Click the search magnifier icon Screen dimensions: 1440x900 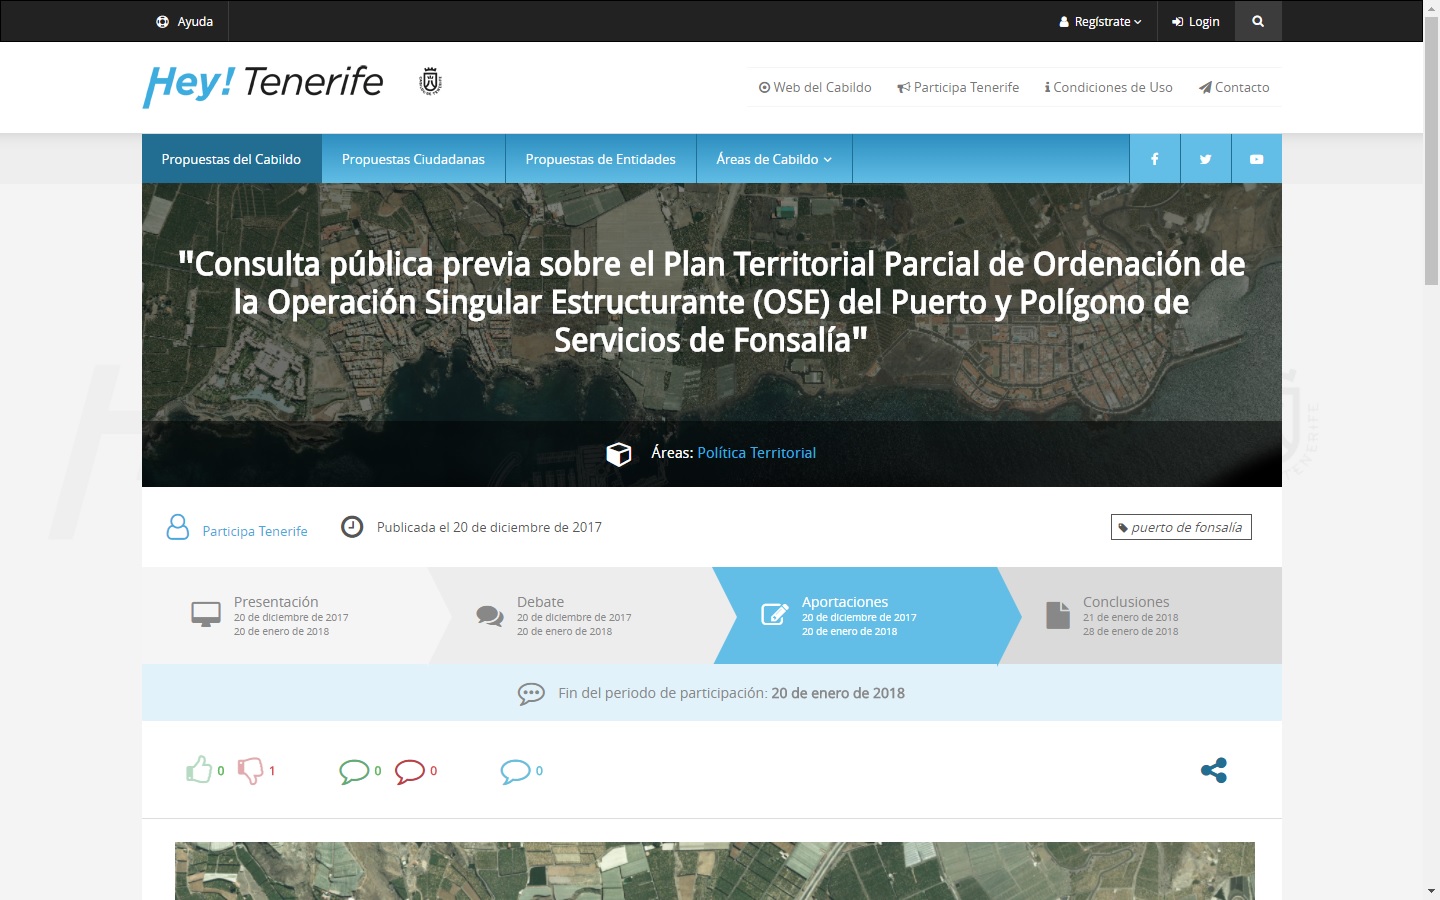click(x=1258, y=21)
